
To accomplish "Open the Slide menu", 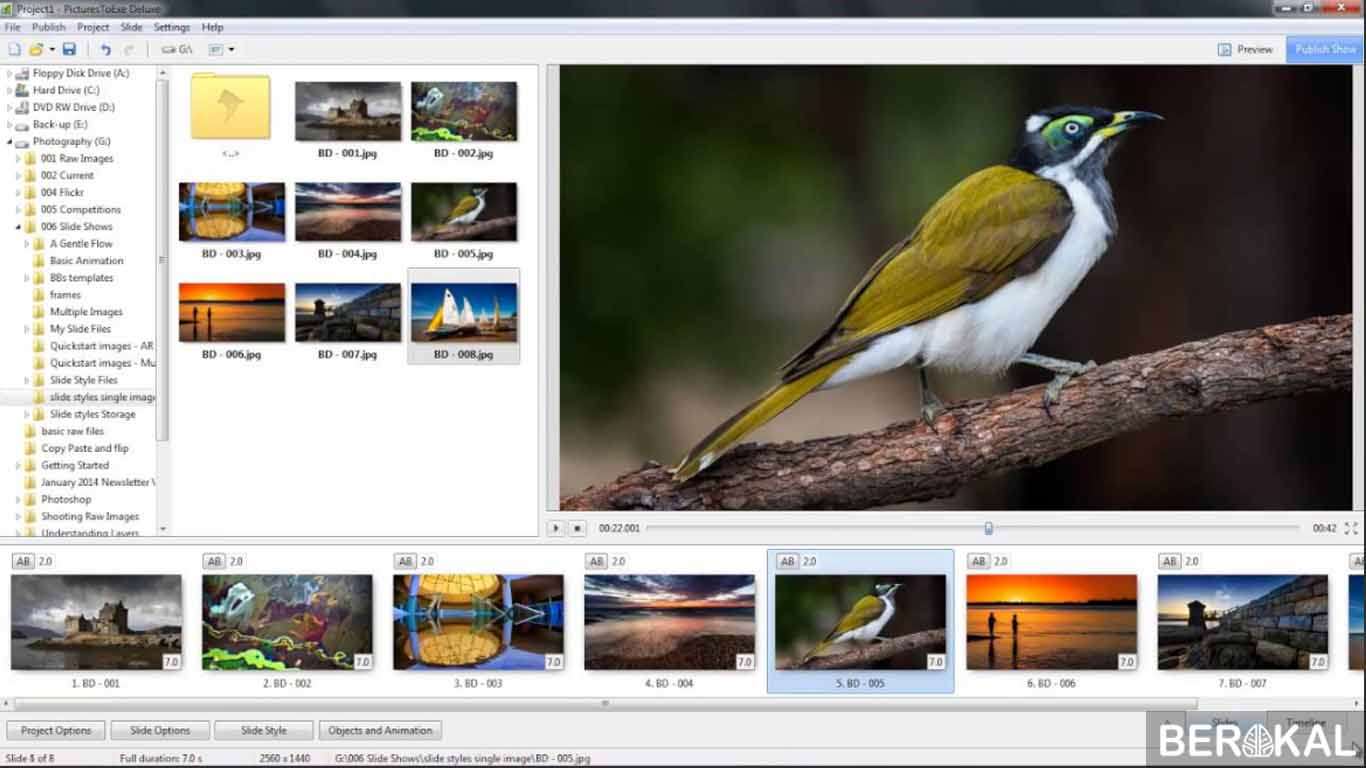I will (131, 27).
